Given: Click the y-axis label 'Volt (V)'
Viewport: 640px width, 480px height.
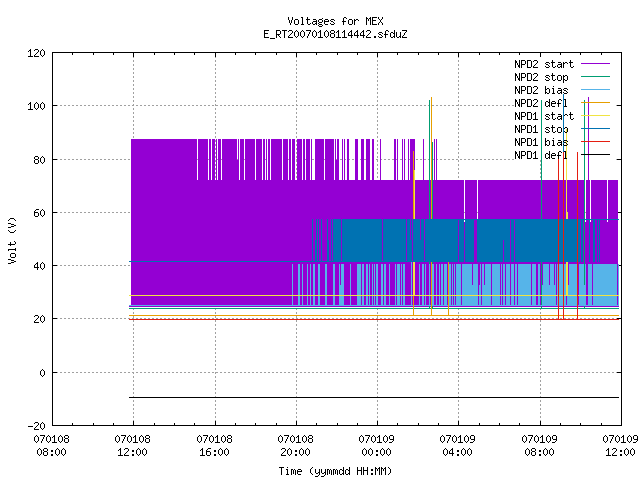Looking at the screenshot, I should pos(12,241).
